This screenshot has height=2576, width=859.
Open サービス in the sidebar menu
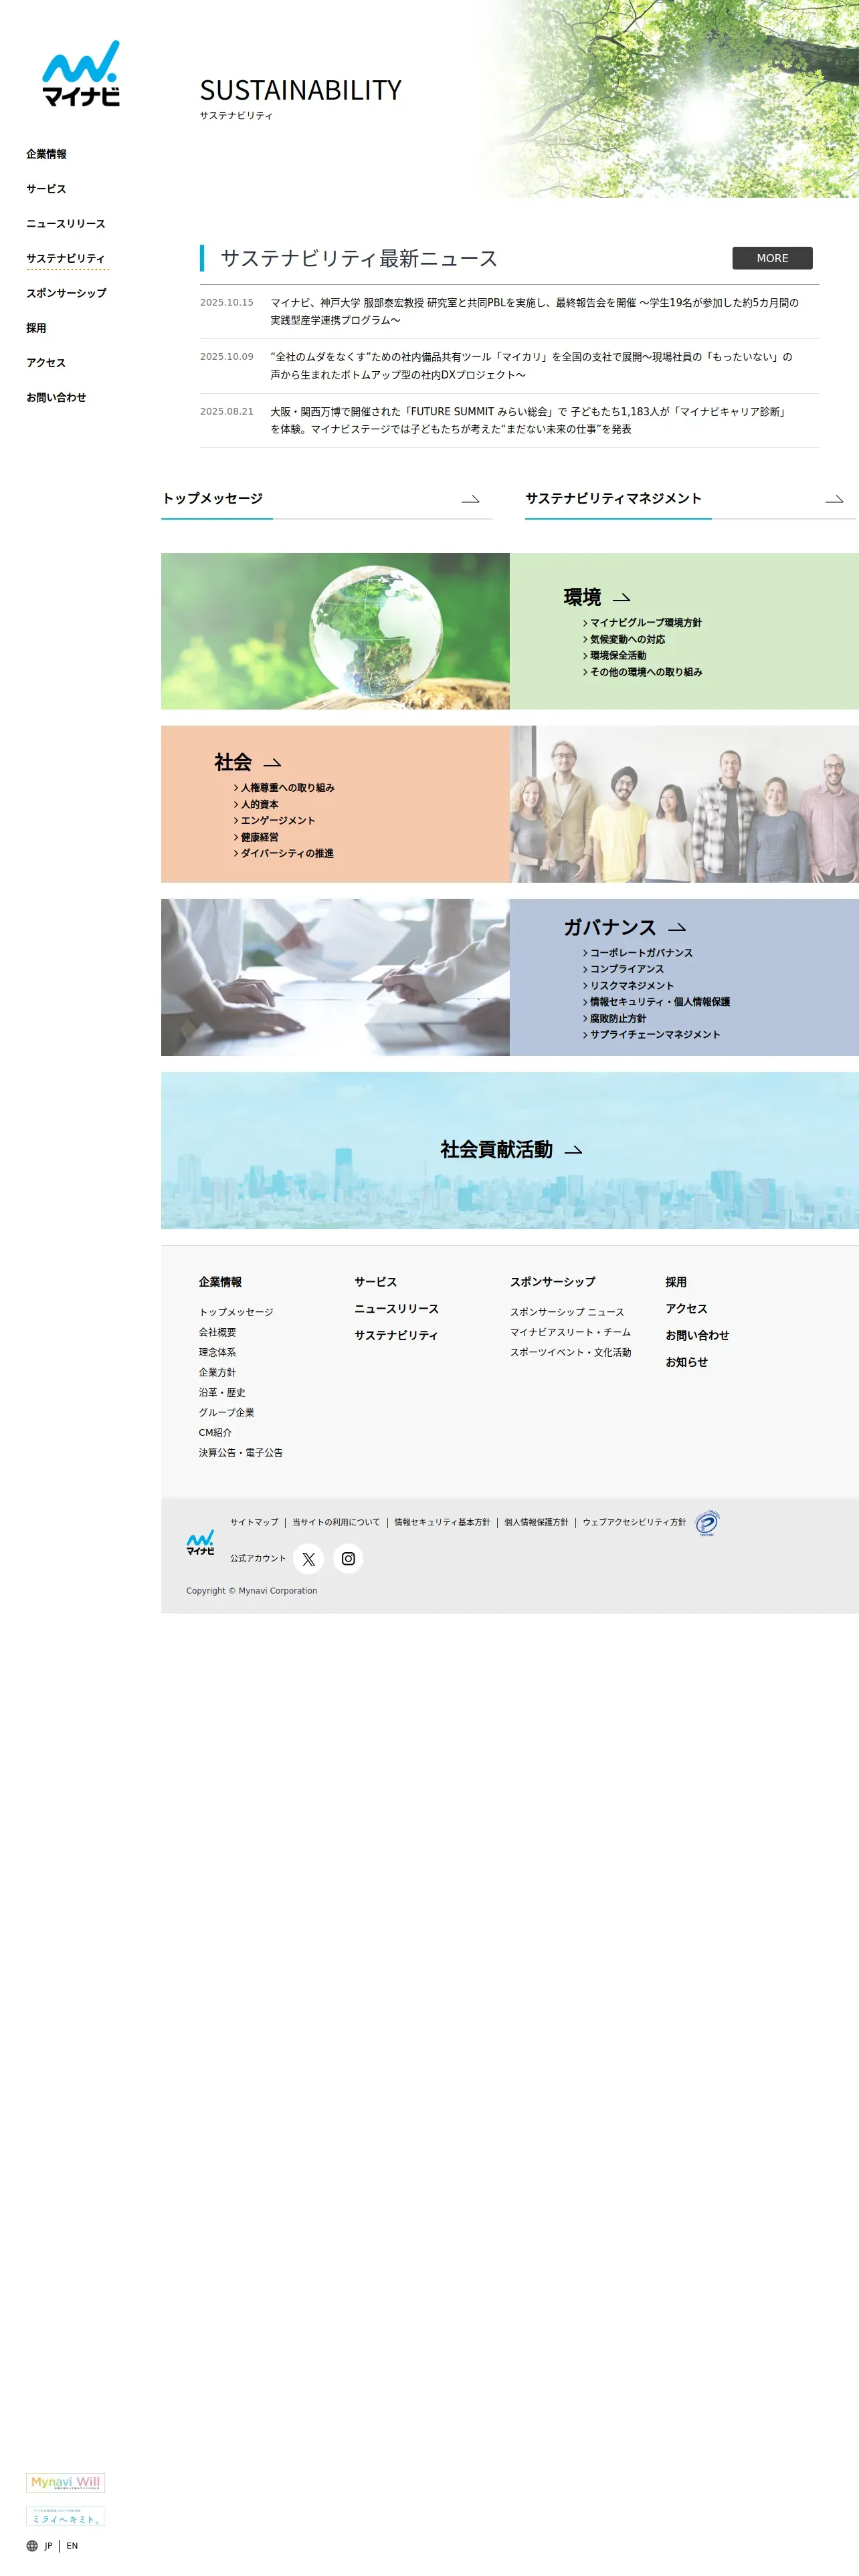(x=46, y=189)
